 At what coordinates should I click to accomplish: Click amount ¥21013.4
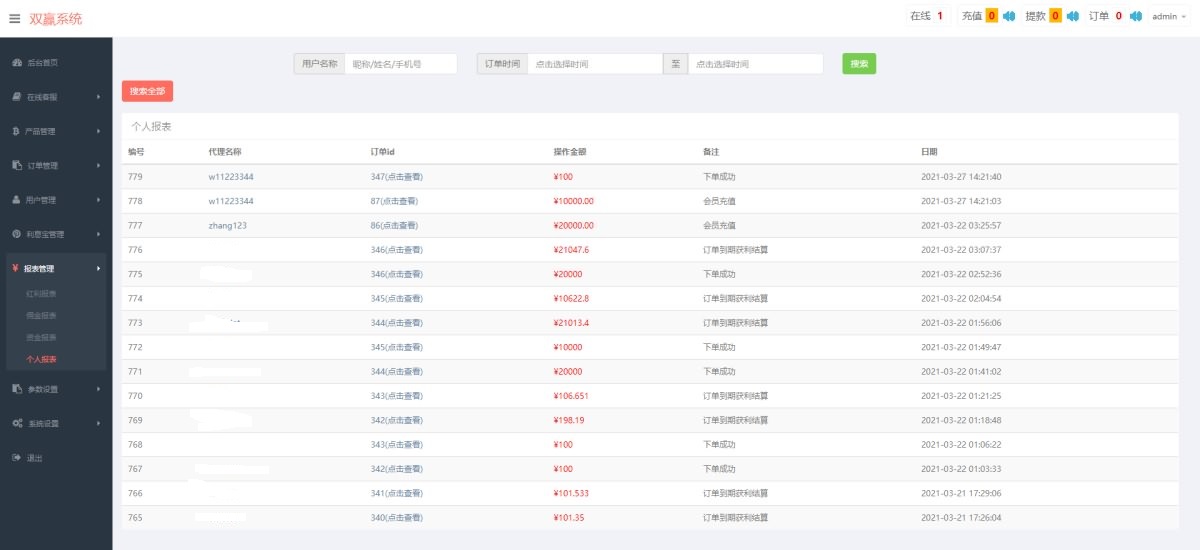571,322
